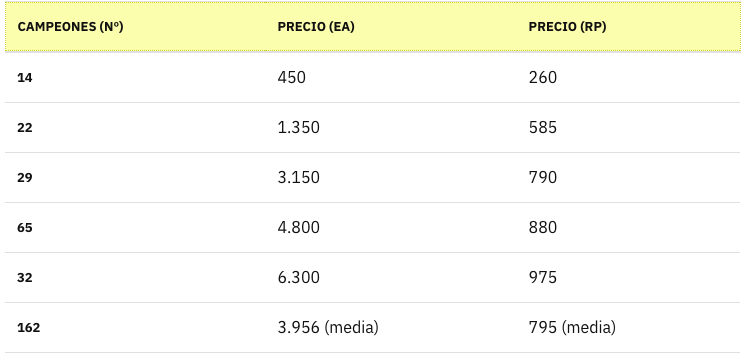Click the 585 RP price cell
747x364 pixels.
(543, 128)
